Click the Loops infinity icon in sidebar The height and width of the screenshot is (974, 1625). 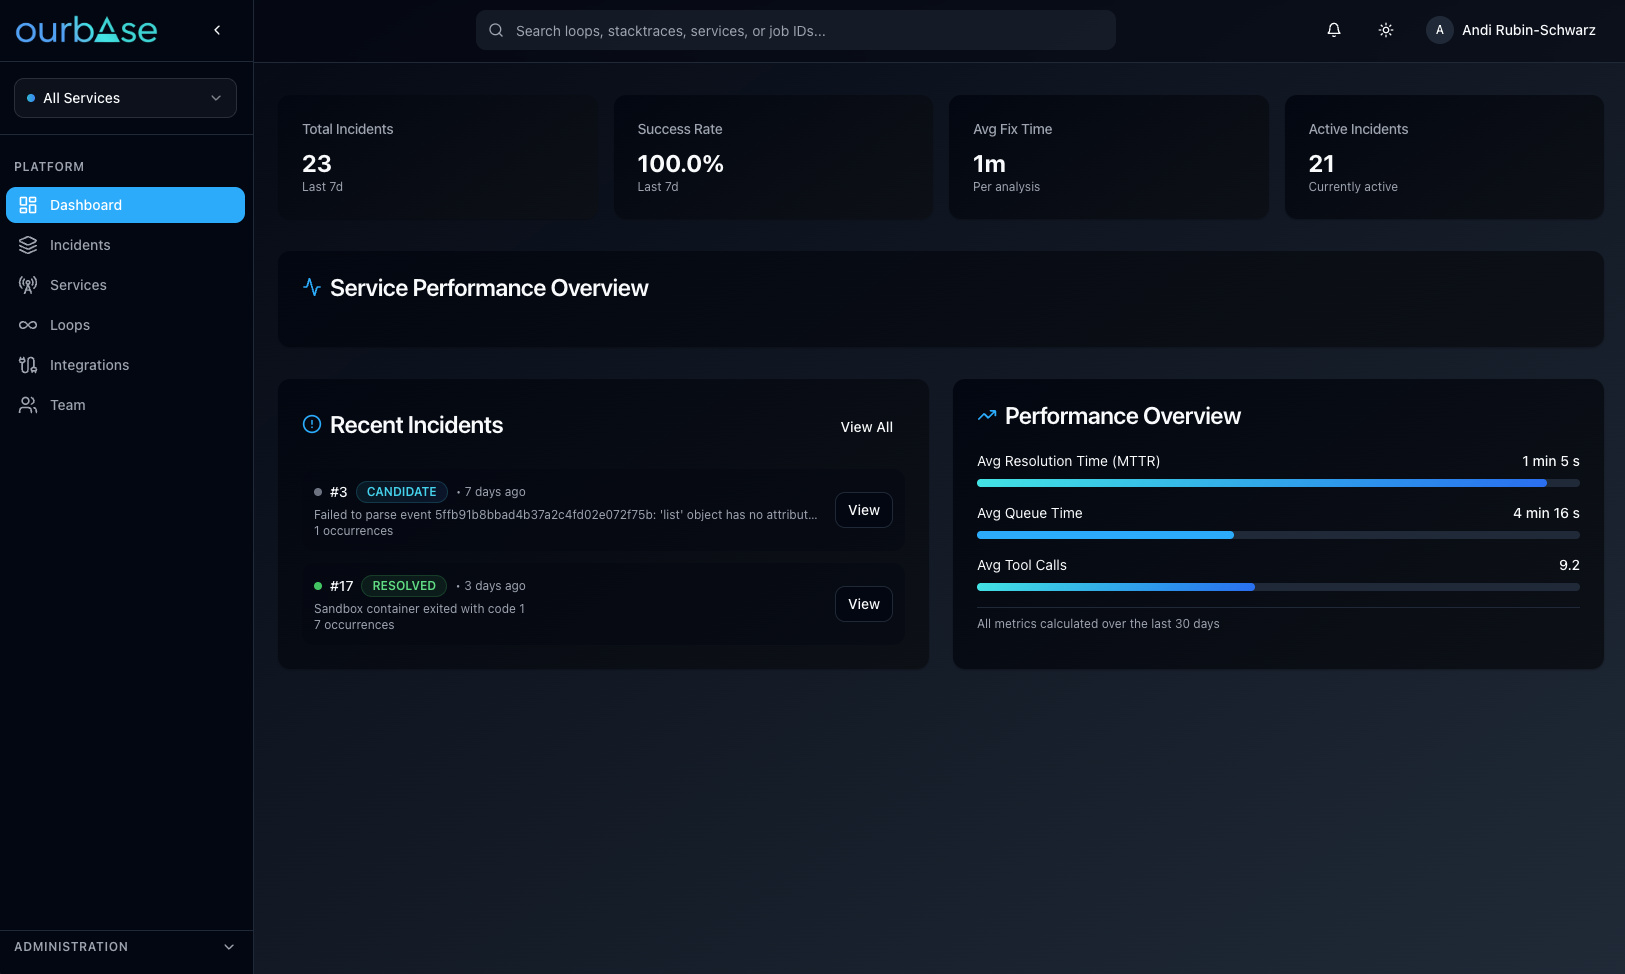pos(28,324)
